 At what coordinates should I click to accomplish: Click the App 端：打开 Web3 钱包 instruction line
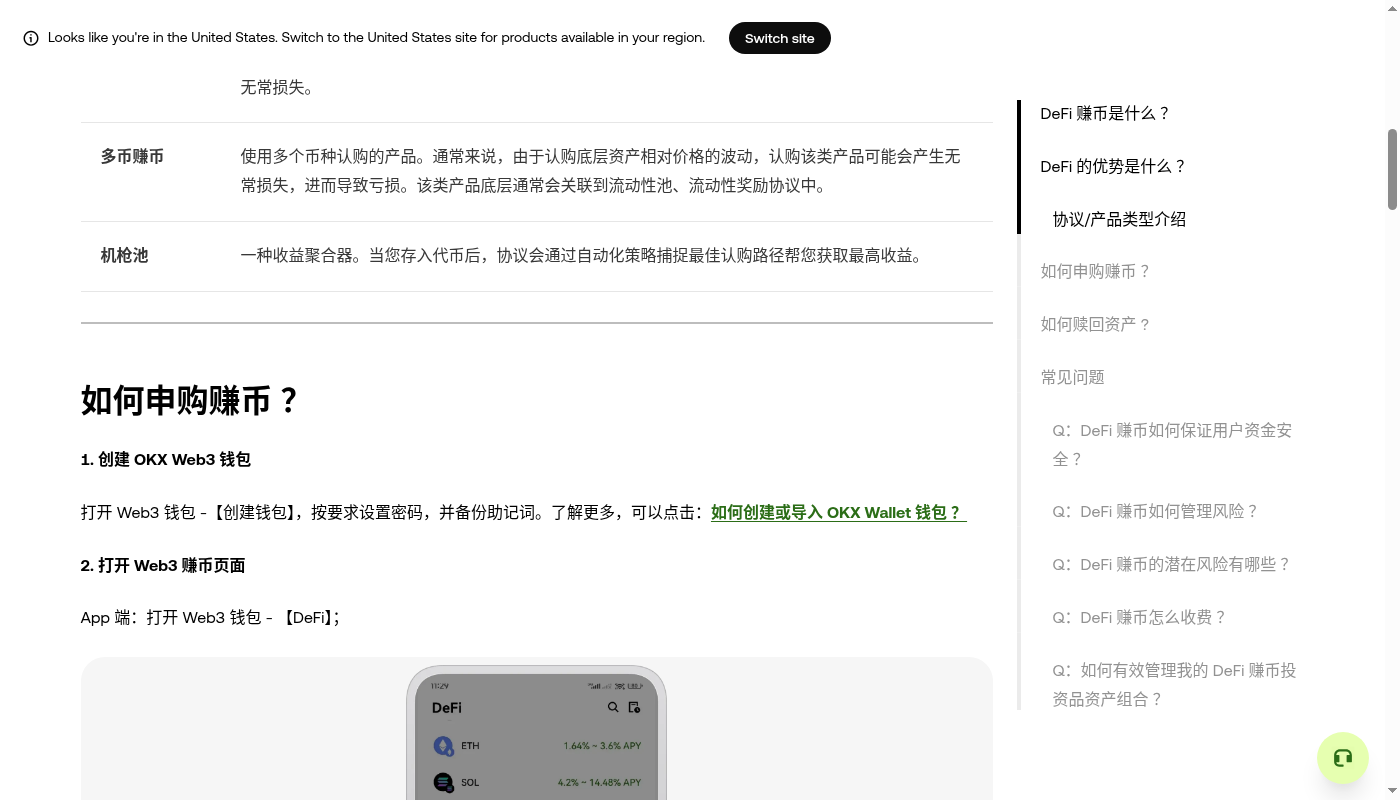(210, 618)
